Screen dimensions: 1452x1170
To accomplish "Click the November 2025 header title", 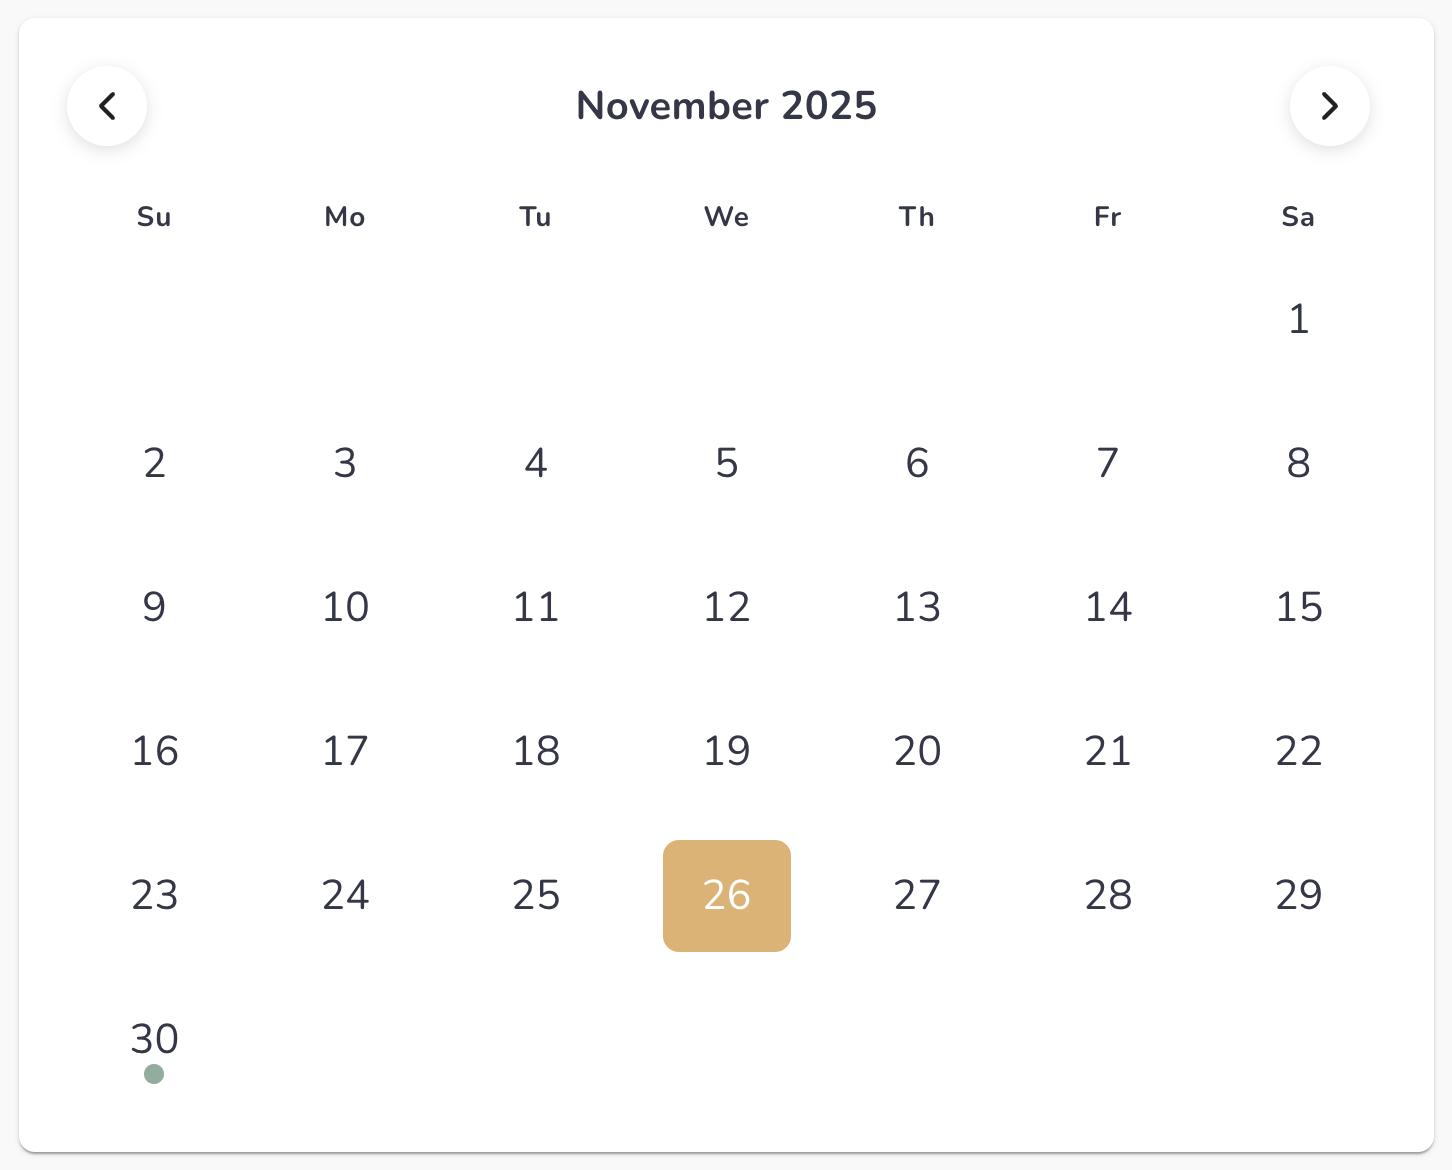I will click(x=726, y=106).
